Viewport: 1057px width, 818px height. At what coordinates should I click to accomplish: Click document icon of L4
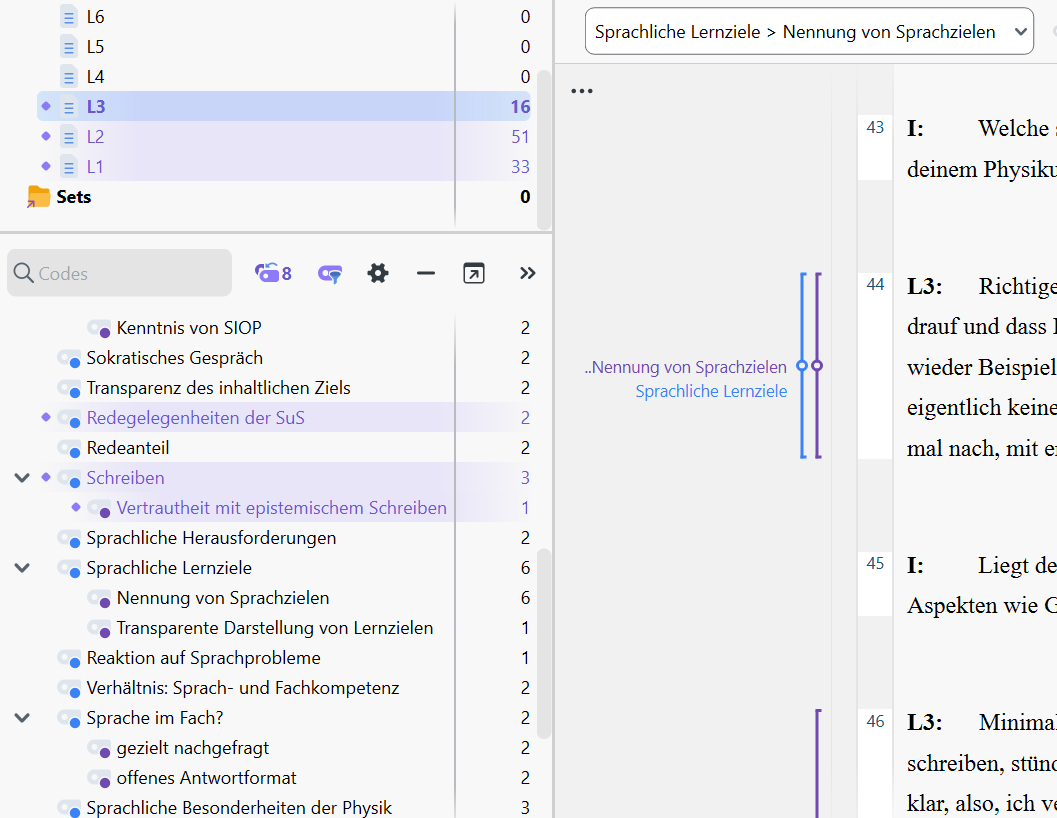(x=69, y=77)
